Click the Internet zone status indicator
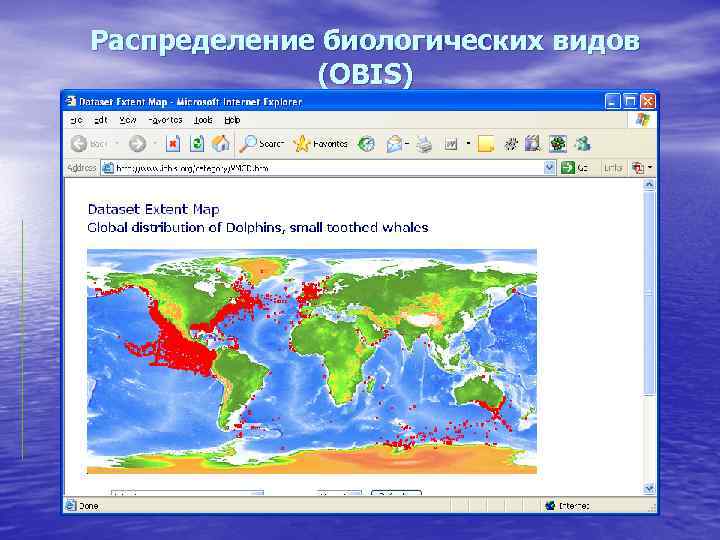This screenshot has width=720, height=540. click(x=568, y=506)
